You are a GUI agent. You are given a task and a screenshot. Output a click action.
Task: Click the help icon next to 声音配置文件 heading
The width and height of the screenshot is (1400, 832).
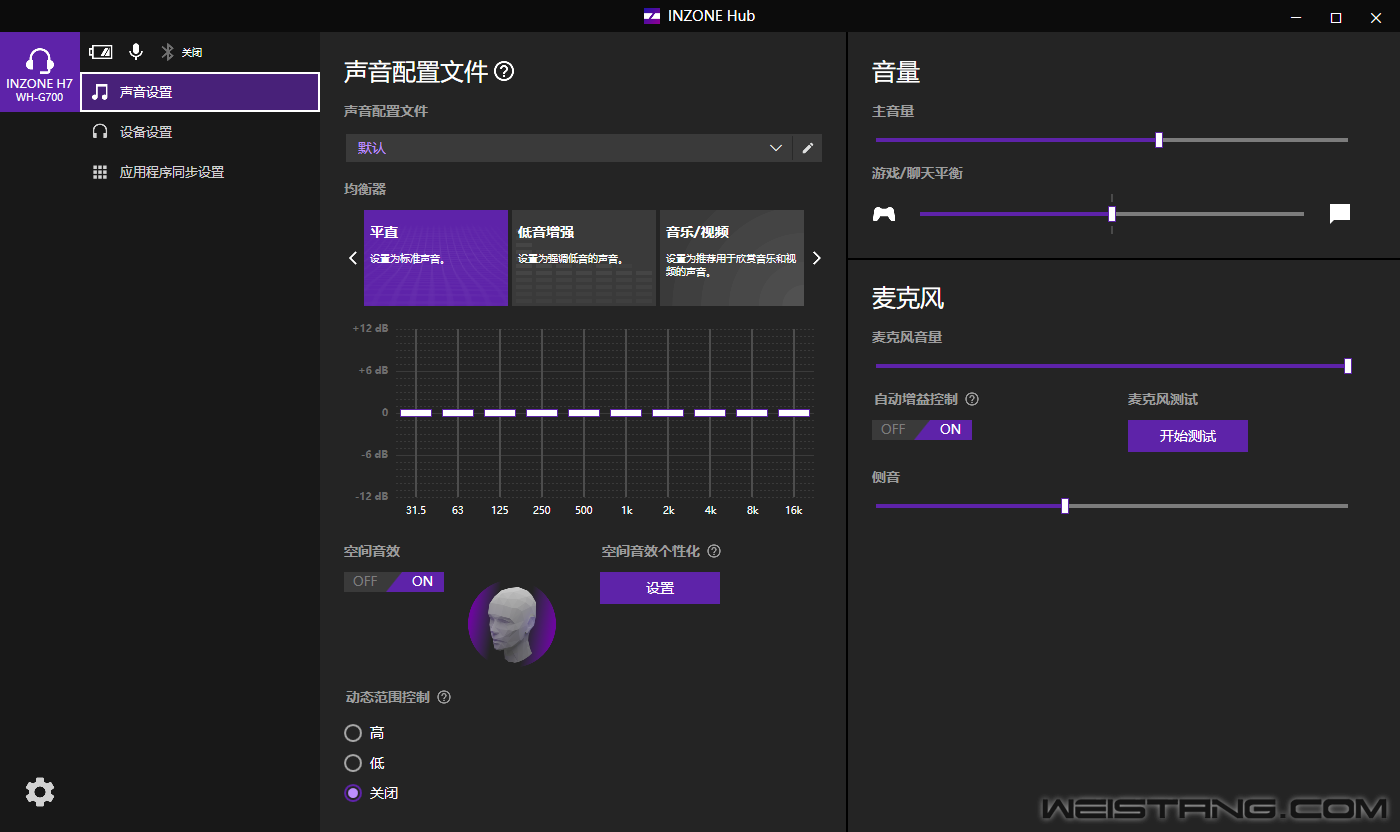pyautogui.click(x=505, y=71)
